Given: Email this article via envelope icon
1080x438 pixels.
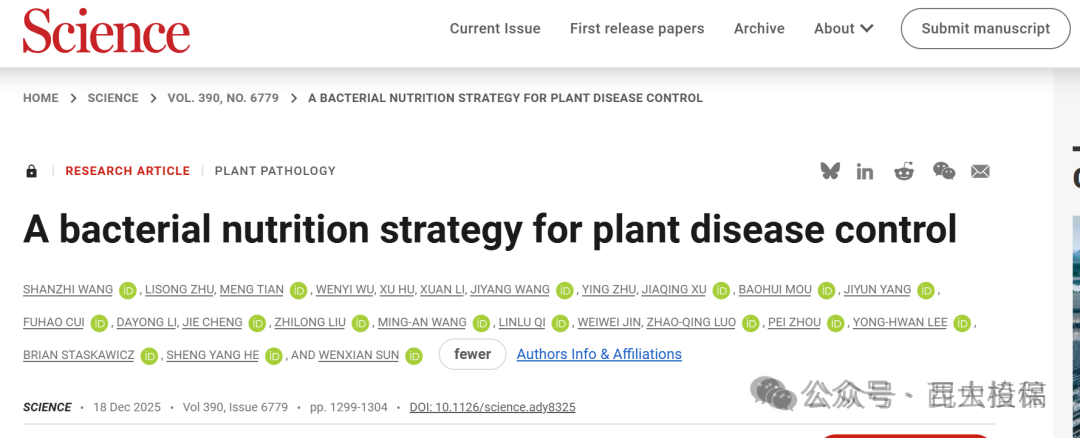Looking at the screenshot, I should [x=980, y=171].
